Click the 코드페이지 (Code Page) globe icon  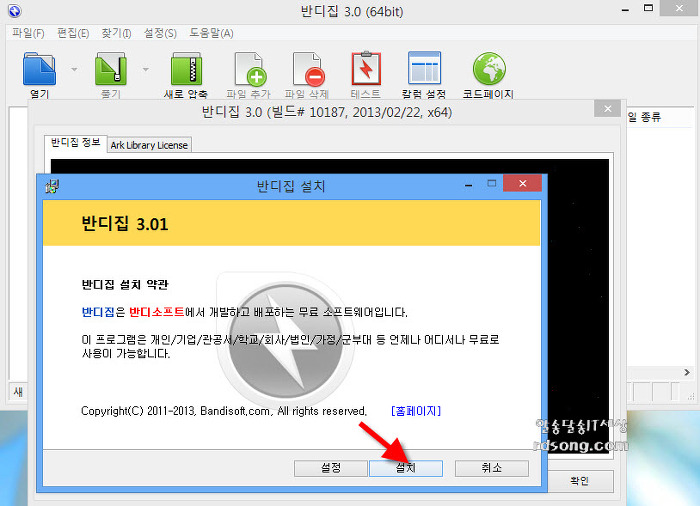pos(488,70)
